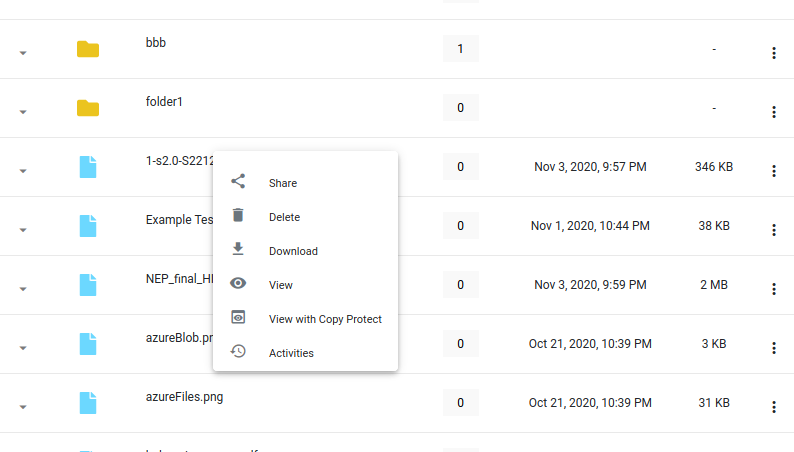Viewport: 794px width, 452px height.
Task: Open the bbb folder name link
Action: coord(155,43)
